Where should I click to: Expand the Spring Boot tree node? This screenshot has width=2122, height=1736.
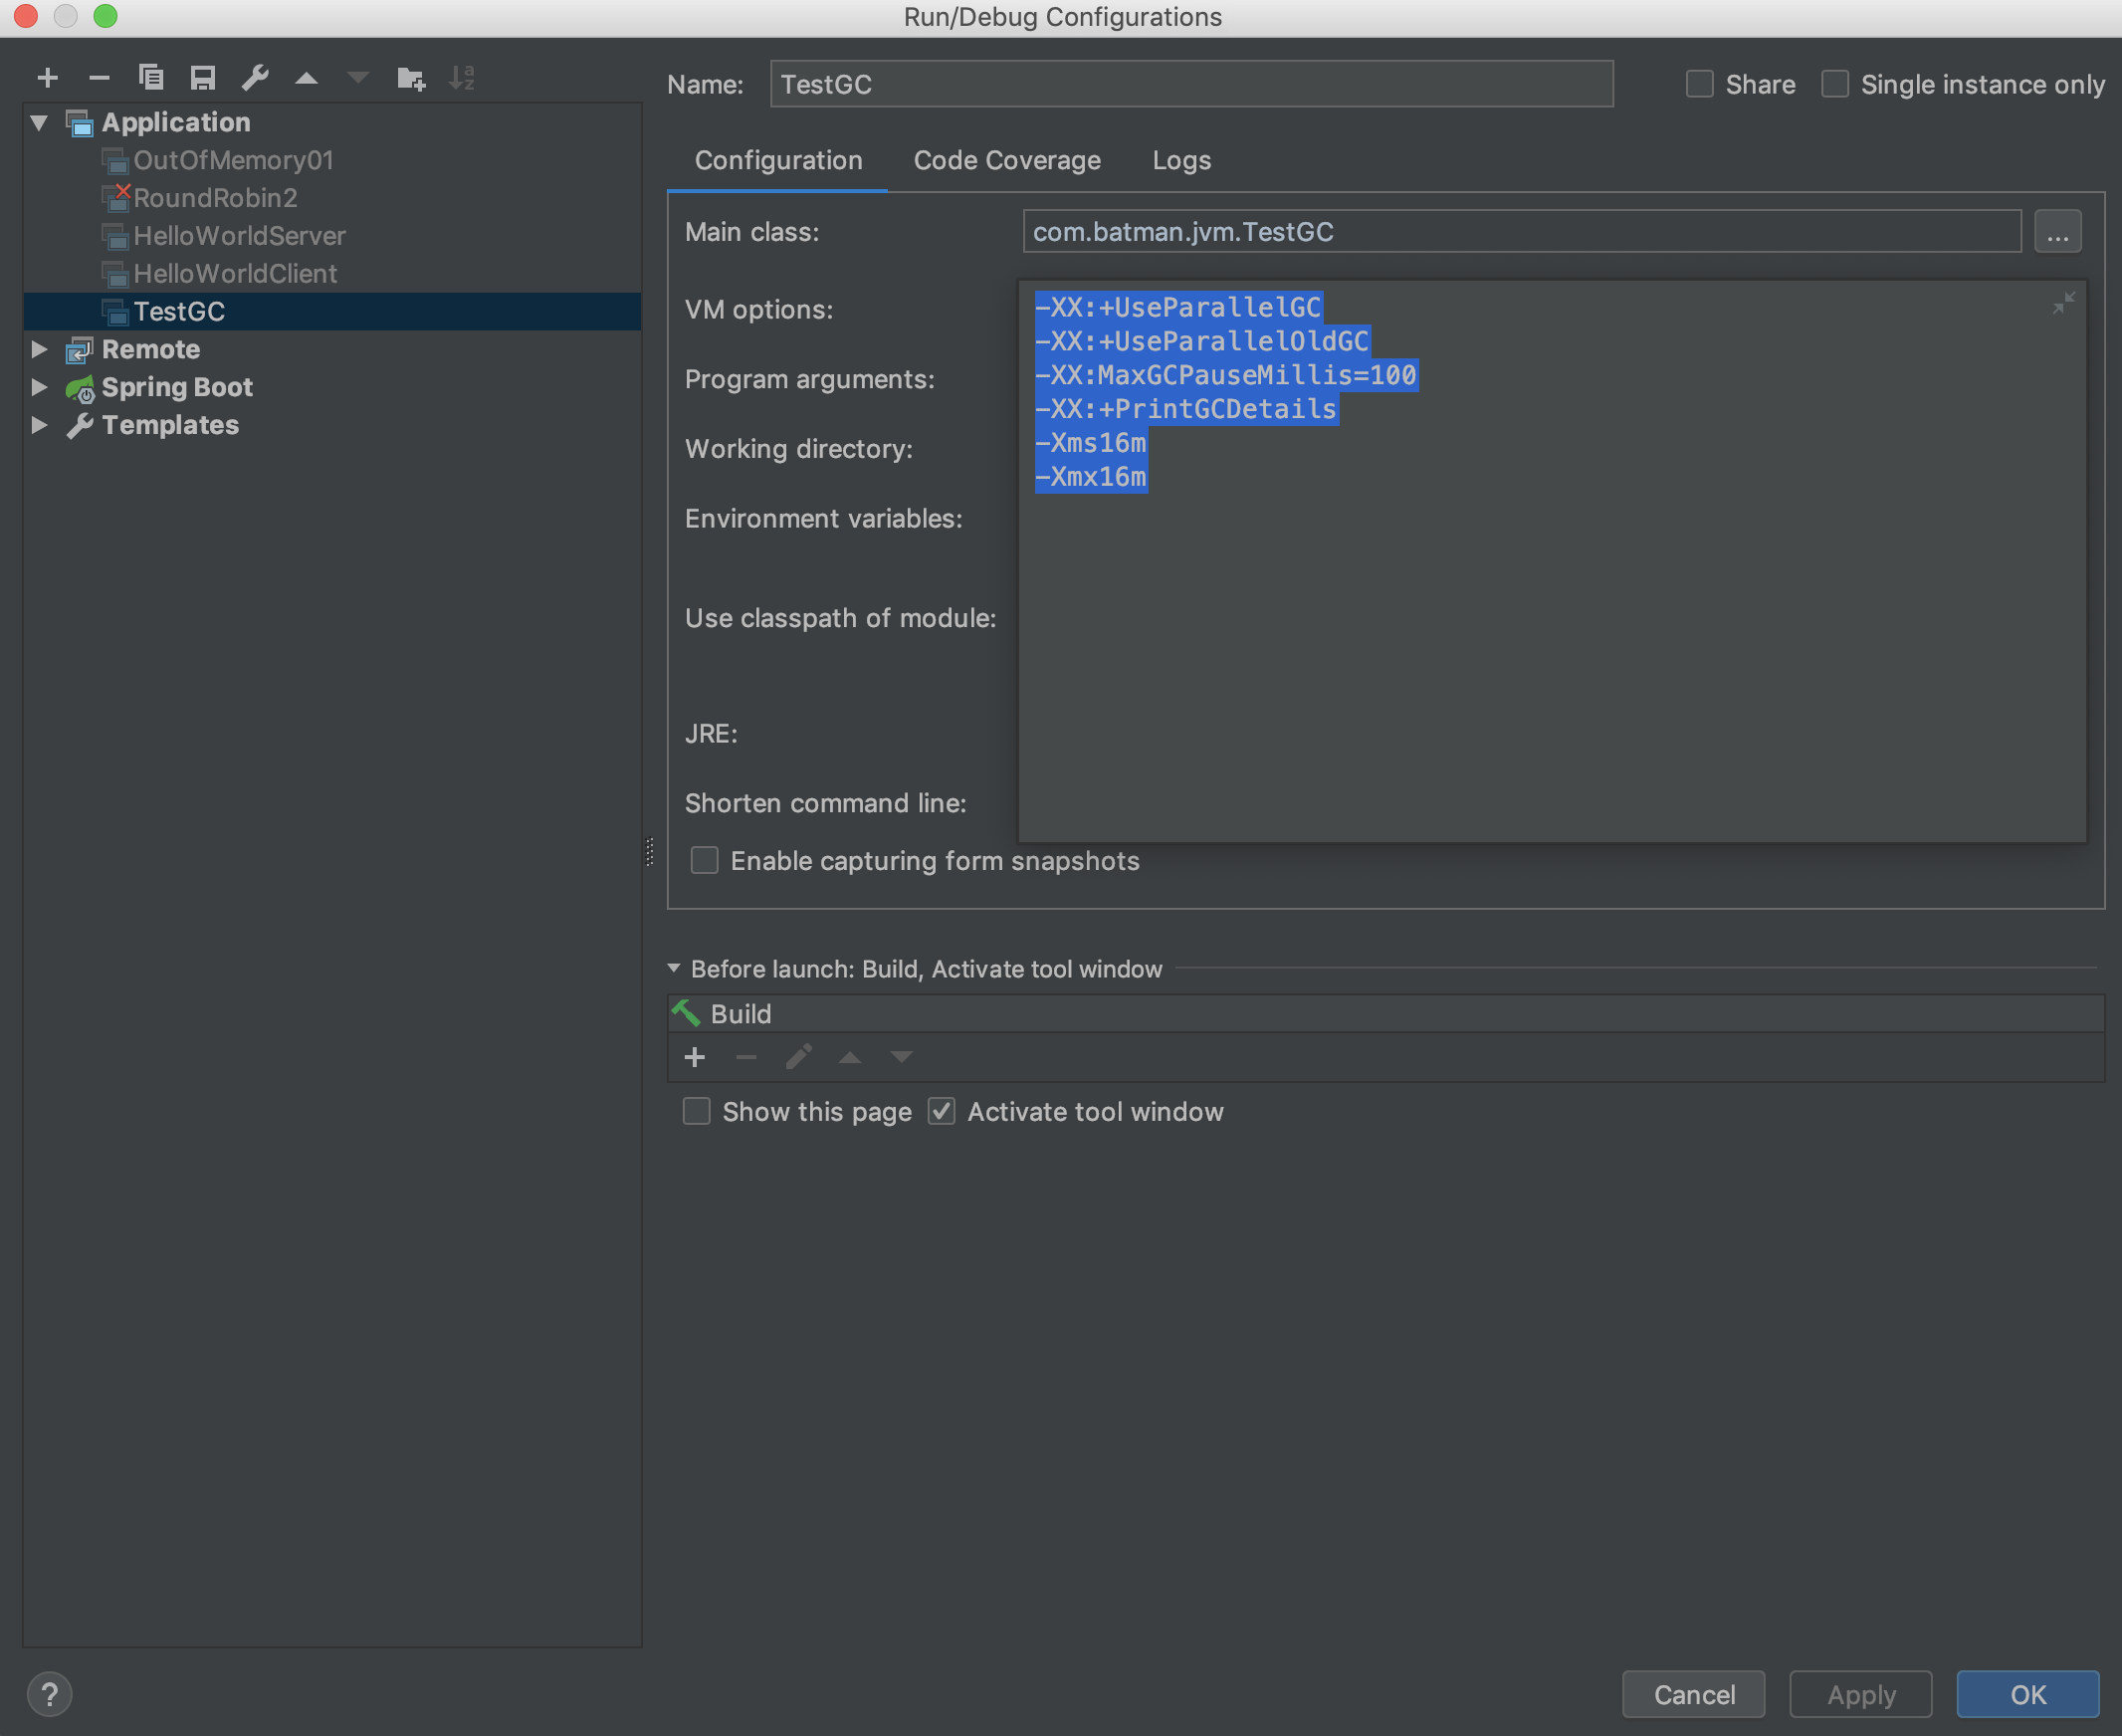39,387
